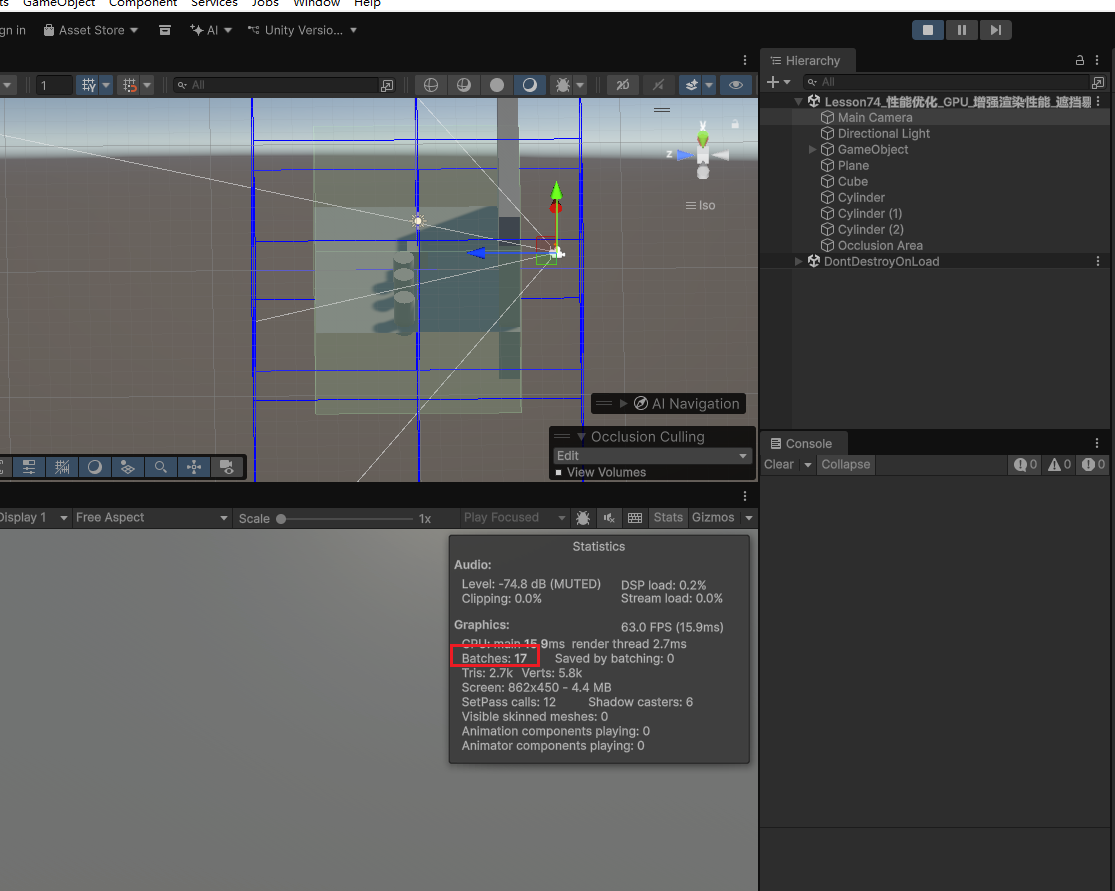
Task: Toggle mute audio in Game view
Action: (609, 518)
